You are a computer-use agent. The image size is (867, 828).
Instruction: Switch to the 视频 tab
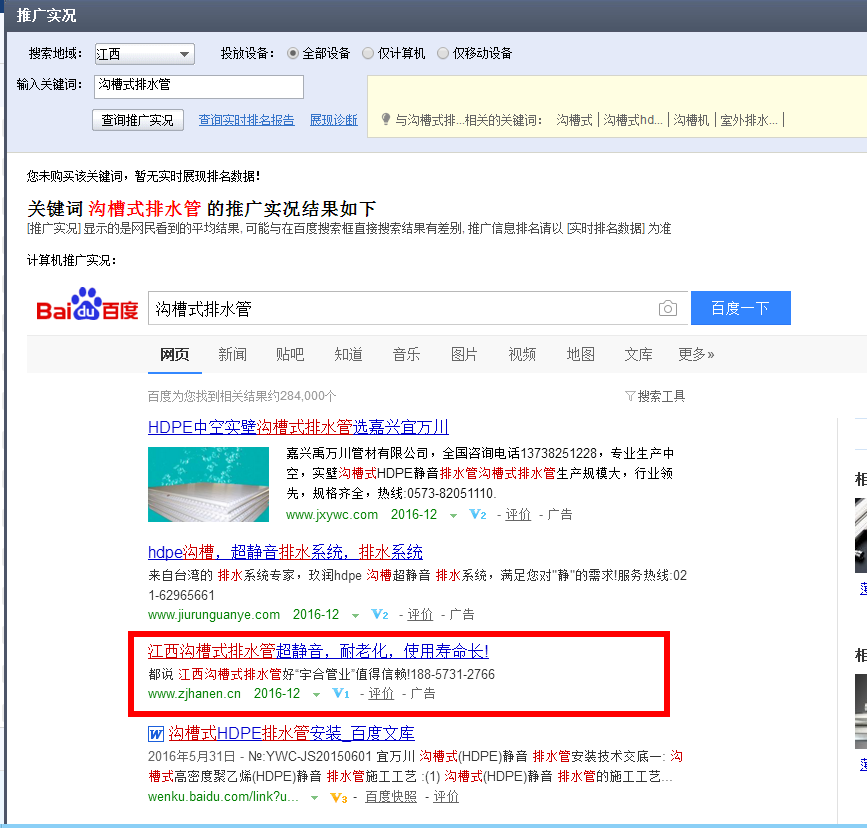[x=522, y=355]
